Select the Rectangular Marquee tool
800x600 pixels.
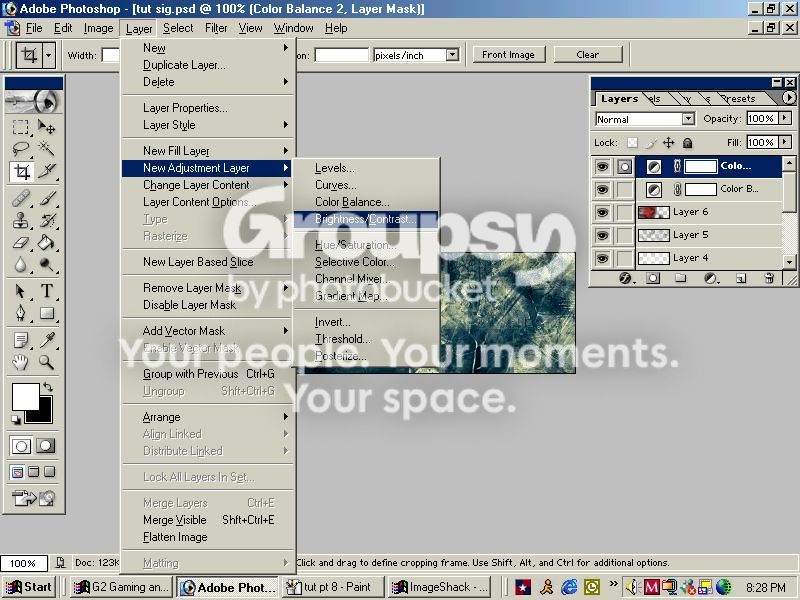[20, 126]
